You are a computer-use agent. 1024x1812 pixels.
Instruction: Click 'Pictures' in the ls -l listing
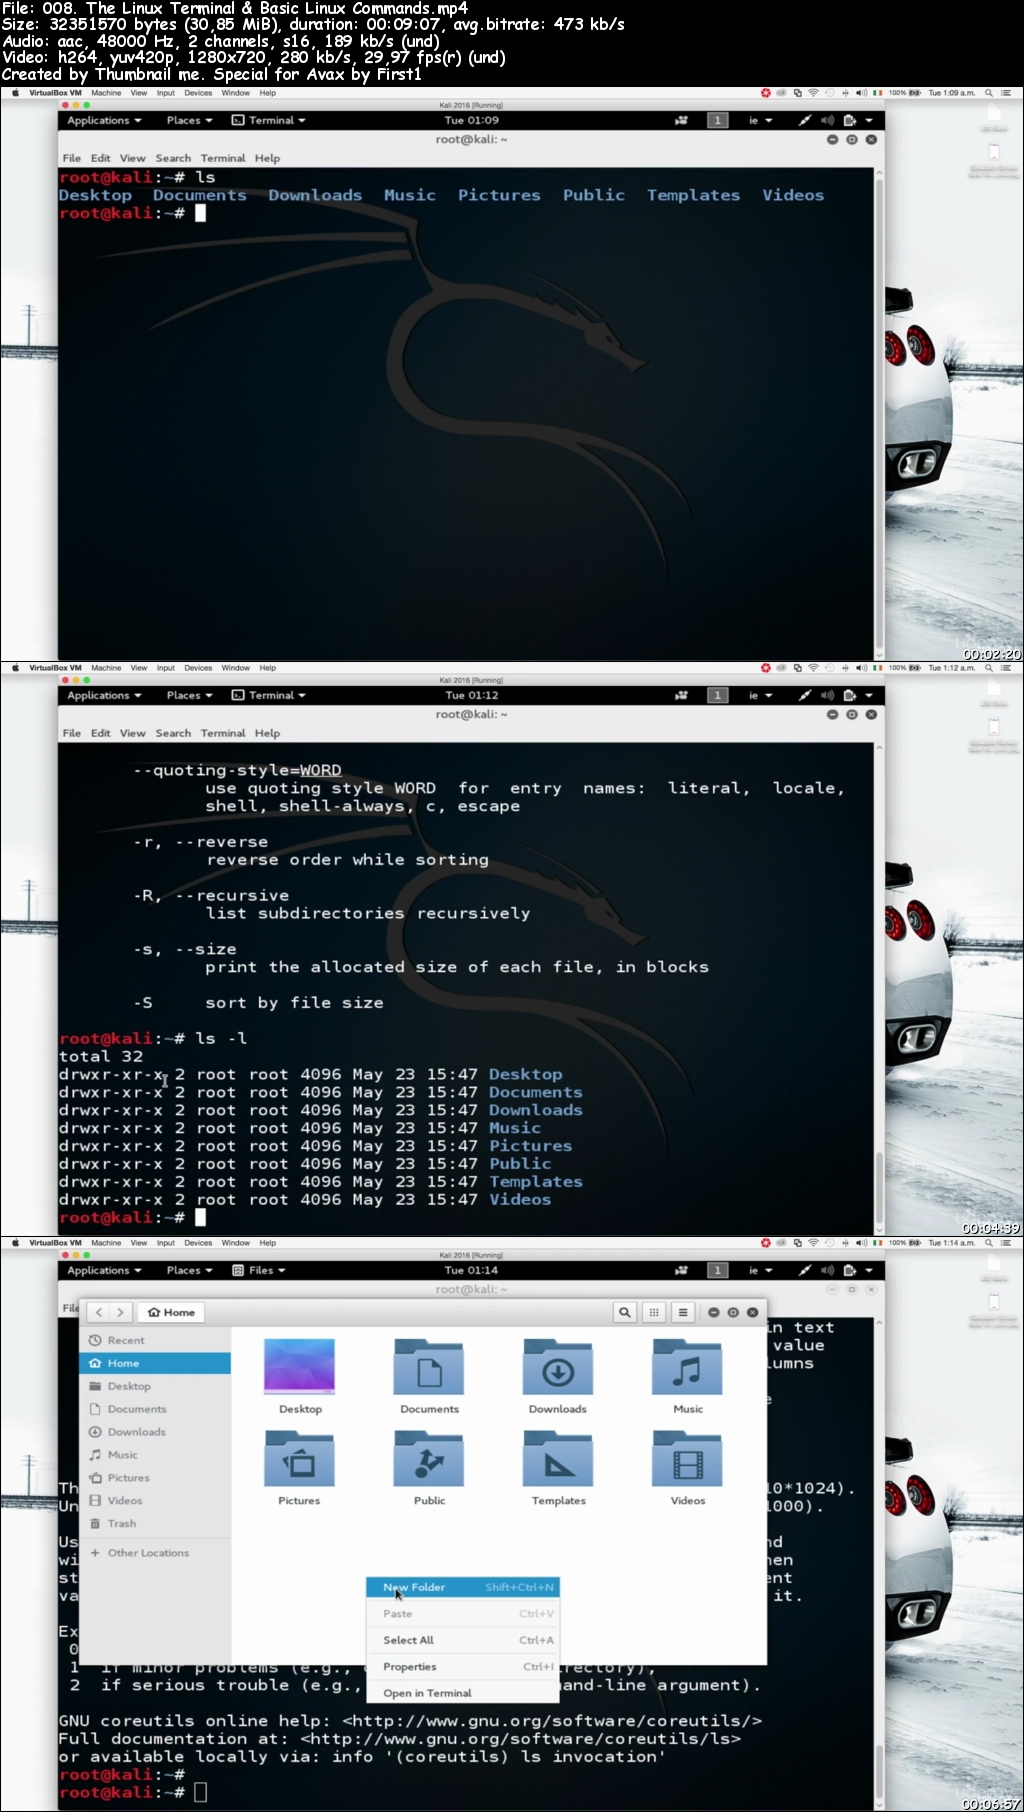530,1146
